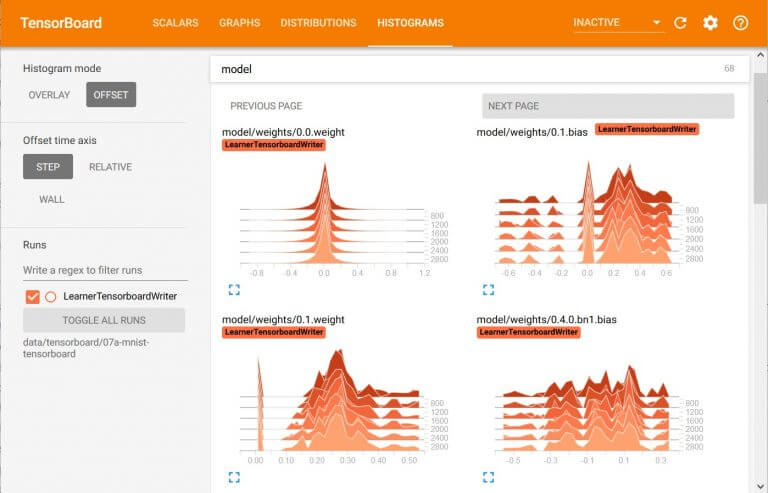The width and height of the screenshot is (768, 493).
Task: Set offset time axis to RELATIVE
Action: (110, 167)
